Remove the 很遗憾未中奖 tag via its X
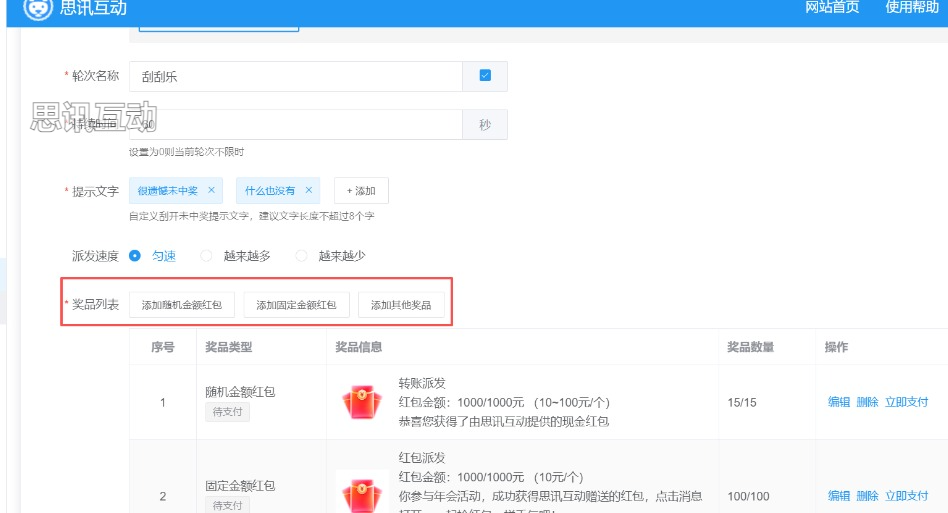 tap(211, 190)
